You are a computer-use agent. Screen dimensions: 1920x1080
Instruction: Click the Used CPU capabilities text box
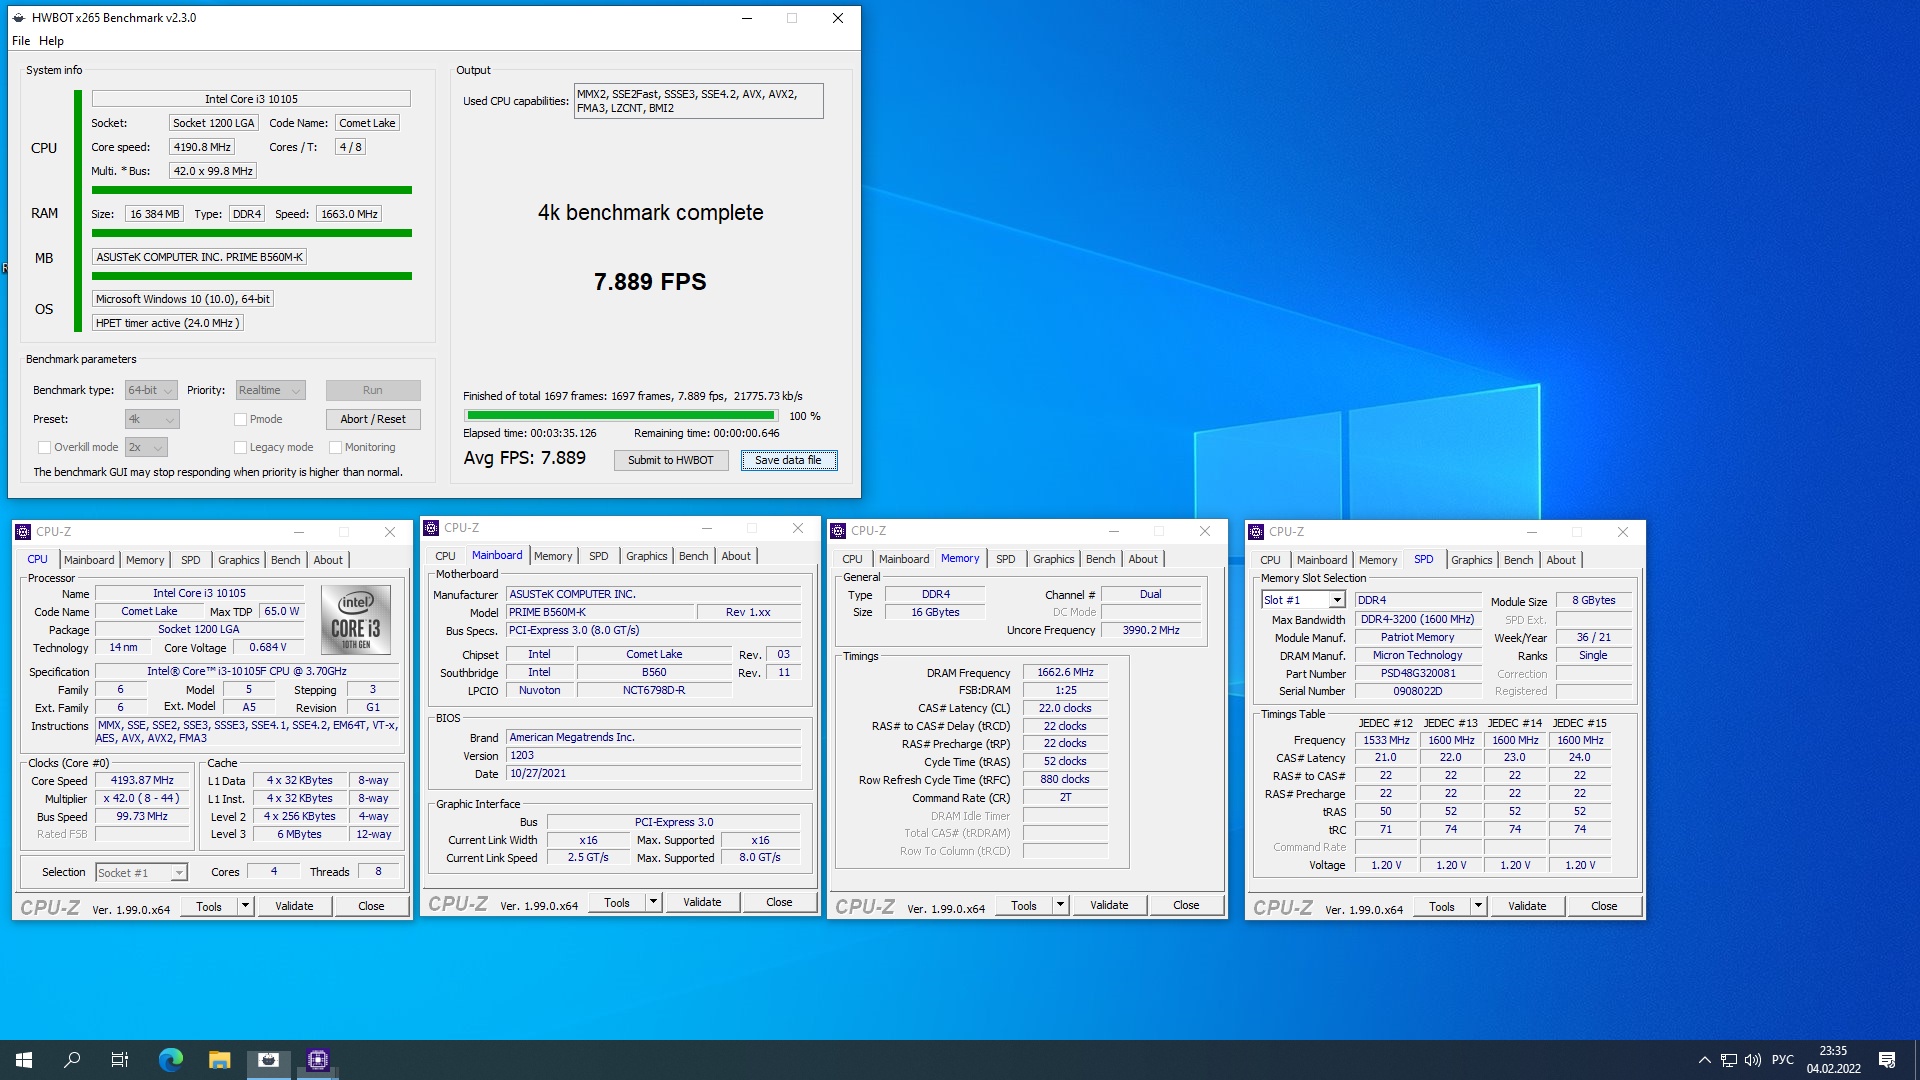(698, 101)
